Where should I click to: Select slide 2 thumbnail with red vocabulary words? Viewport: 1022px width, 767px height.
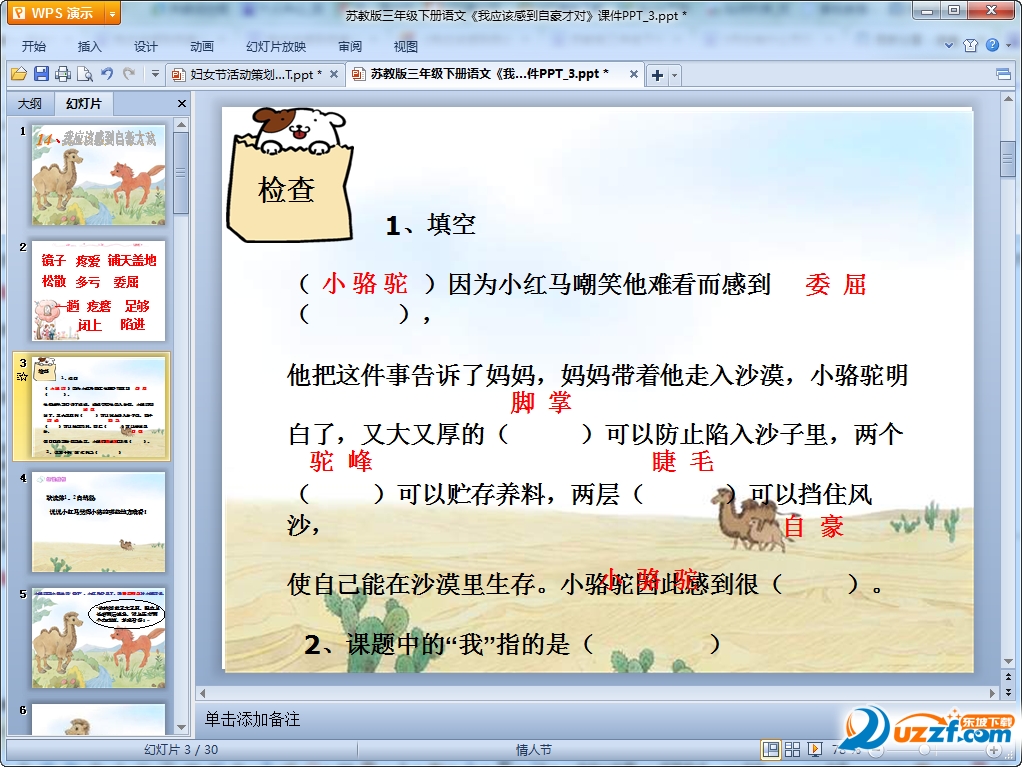click(98, 291)
